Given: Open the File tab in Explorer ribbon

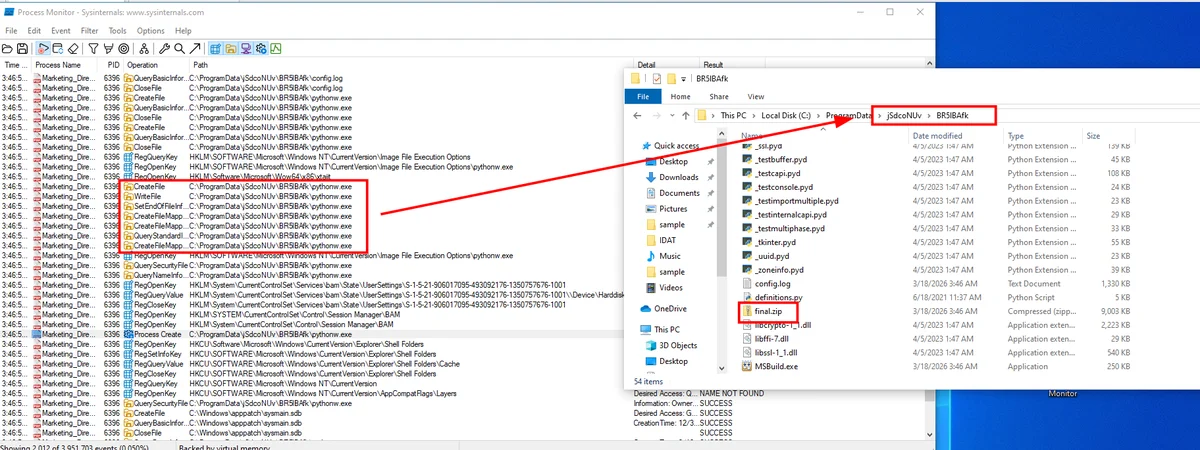Looking at the screenshot, I should coord(643,97).
